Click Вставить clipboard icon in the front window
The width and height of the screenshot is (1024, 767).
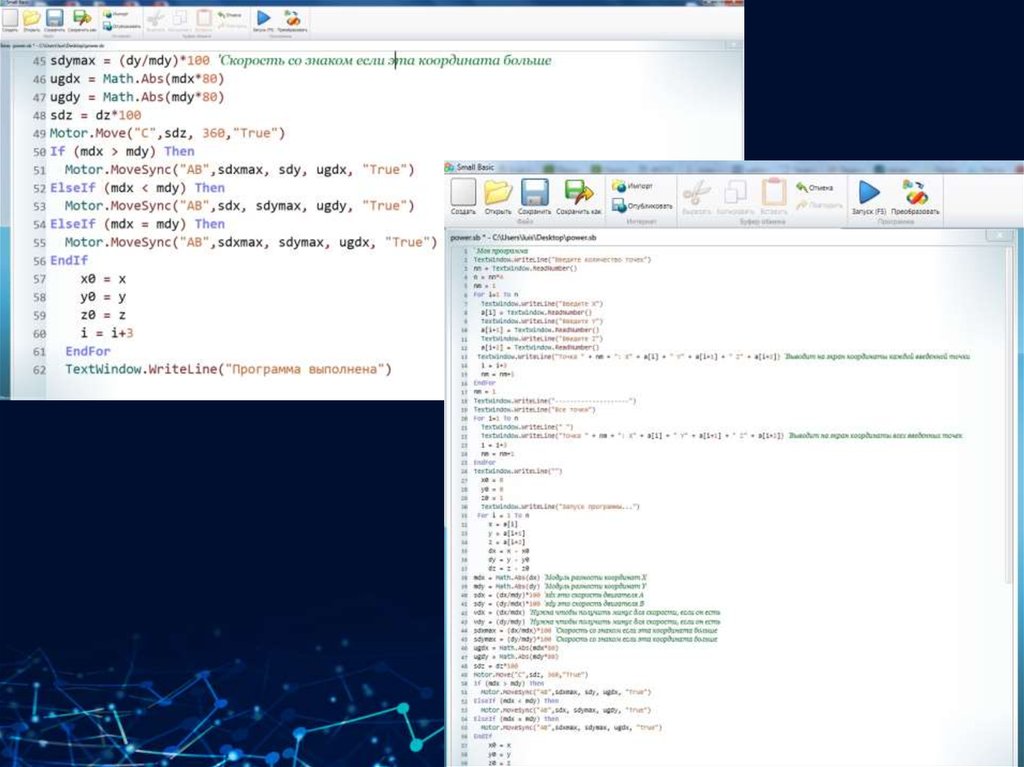tap(772, 193)
